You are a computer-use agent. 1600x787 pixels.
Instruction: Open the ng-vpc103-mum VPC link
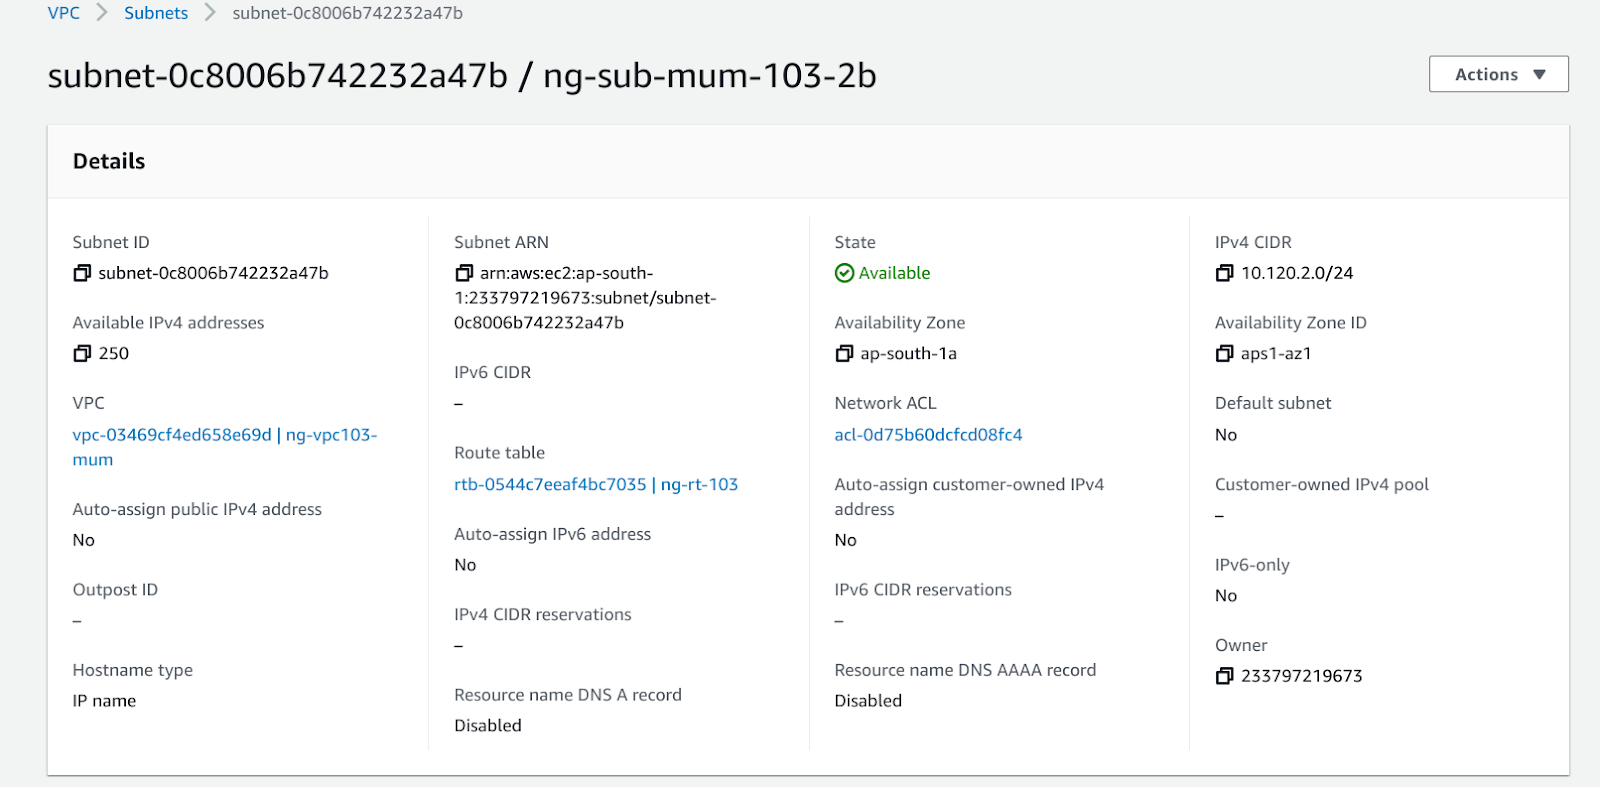pyautogui.click(x=224, y=435)
